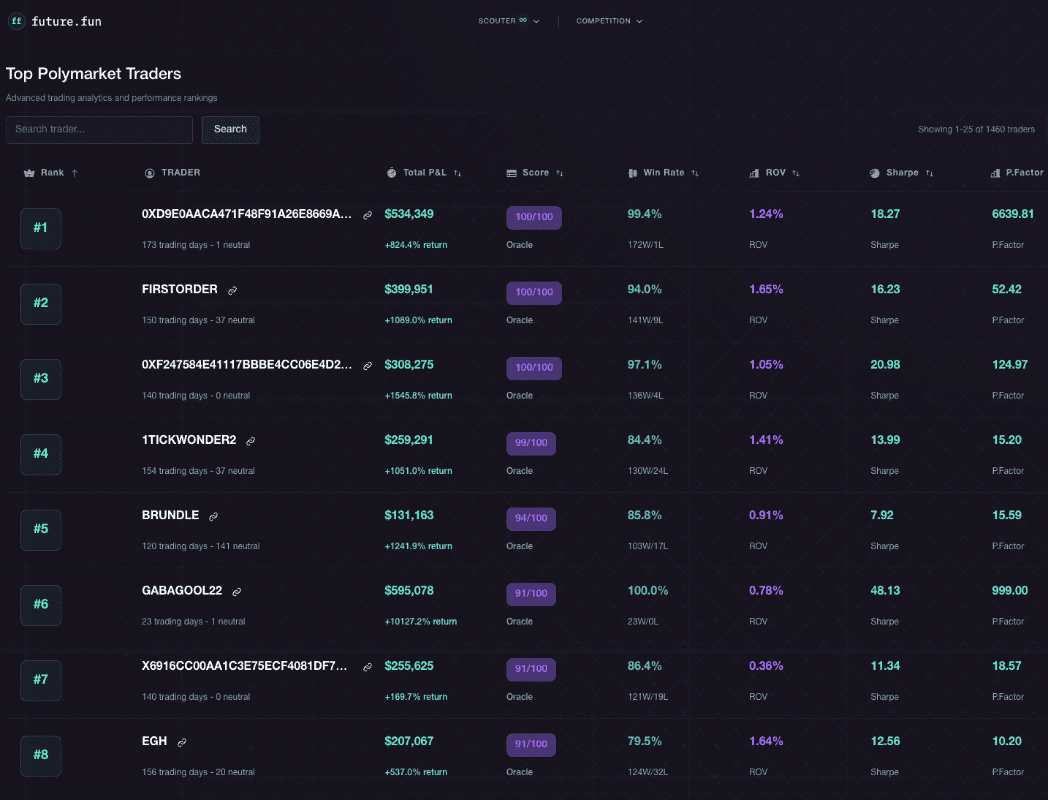Click the crown icon in Rank header
This screenshot has width=1048, height=800.
(29, 173)
